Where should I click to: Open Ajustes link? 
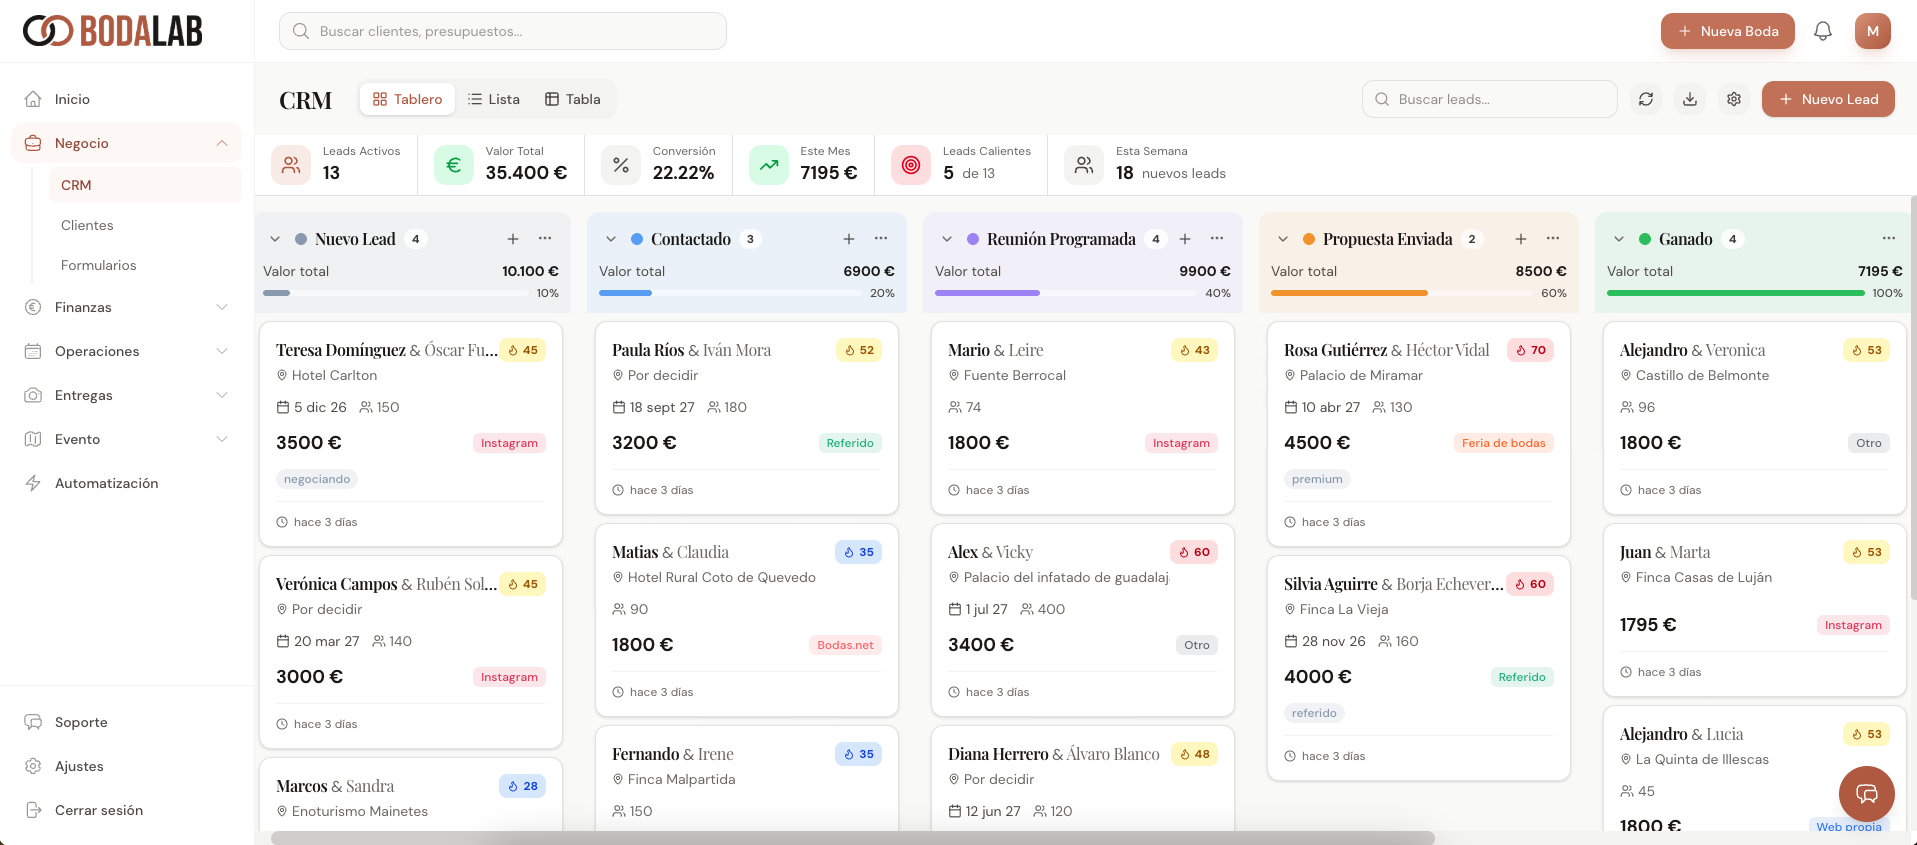click(127, 766)
